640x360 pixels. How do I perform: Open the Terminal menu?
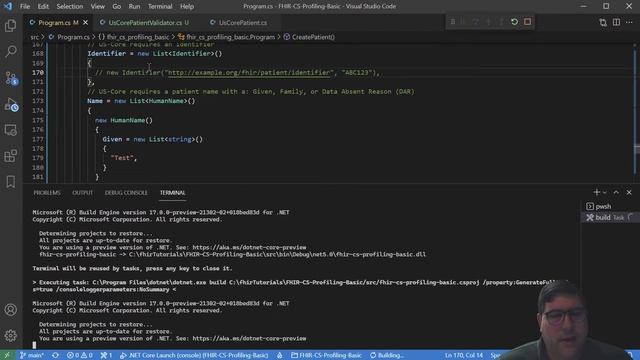click(x=160, y=7)
